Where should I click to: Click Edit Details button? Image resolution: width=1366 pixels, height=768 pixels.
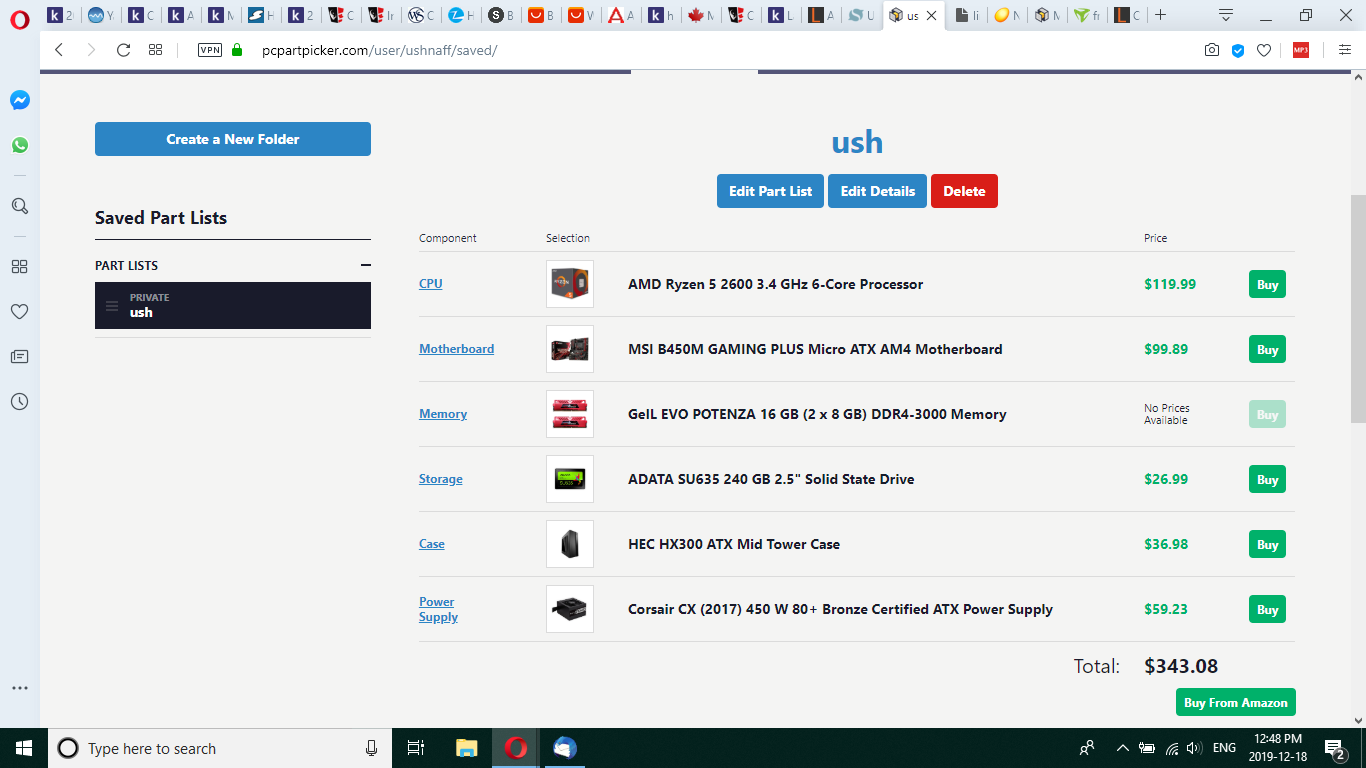pyautogui.click(x=877, y=191)
